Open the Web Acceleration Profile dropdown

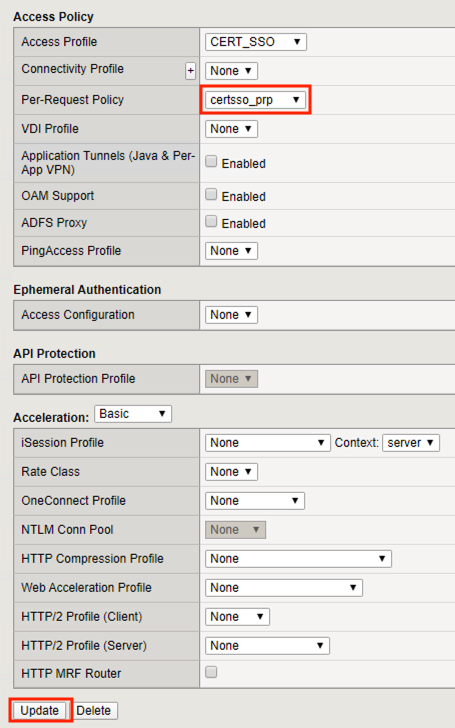click(284, 588)
